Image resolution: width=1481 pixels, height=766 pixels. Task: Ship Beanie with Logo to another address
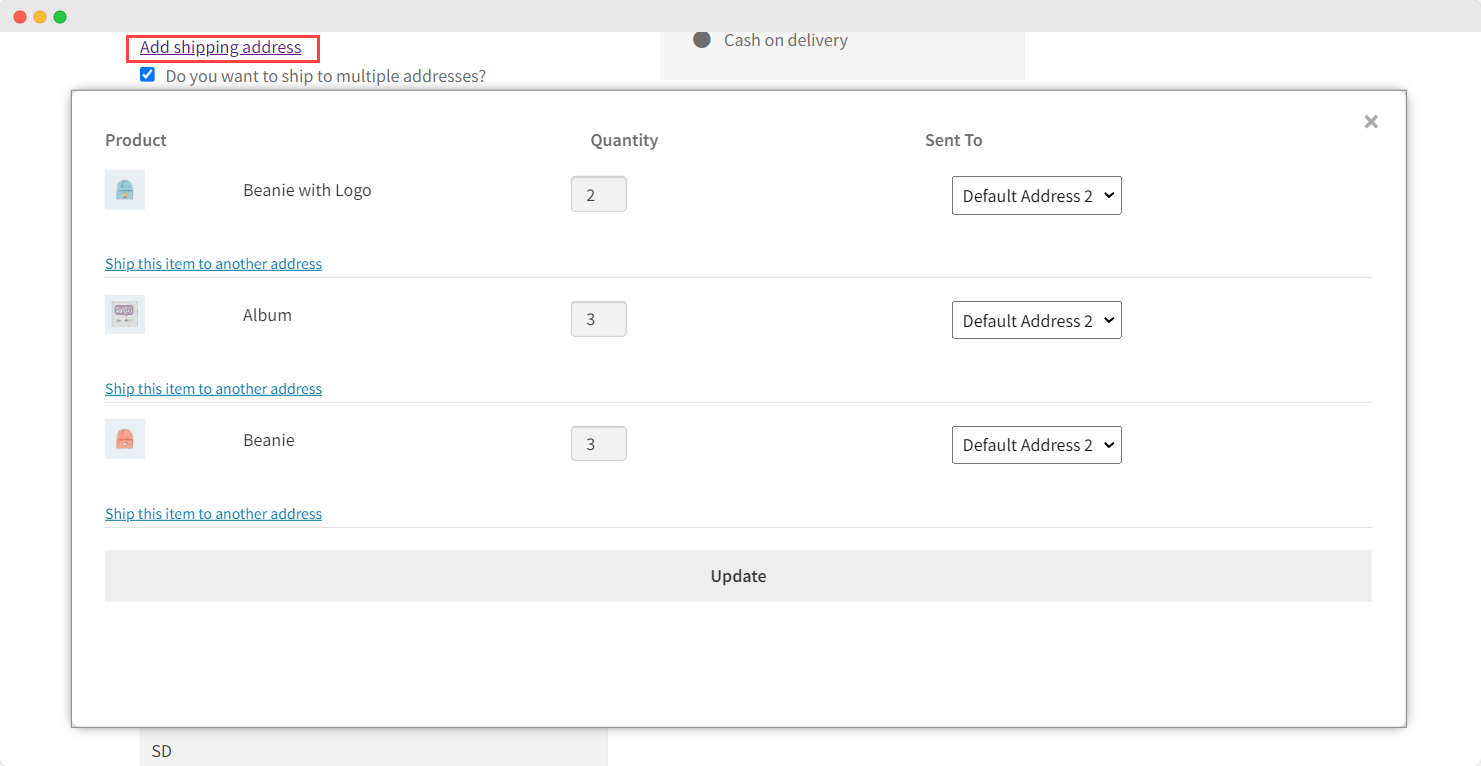[x=213, y=263]
